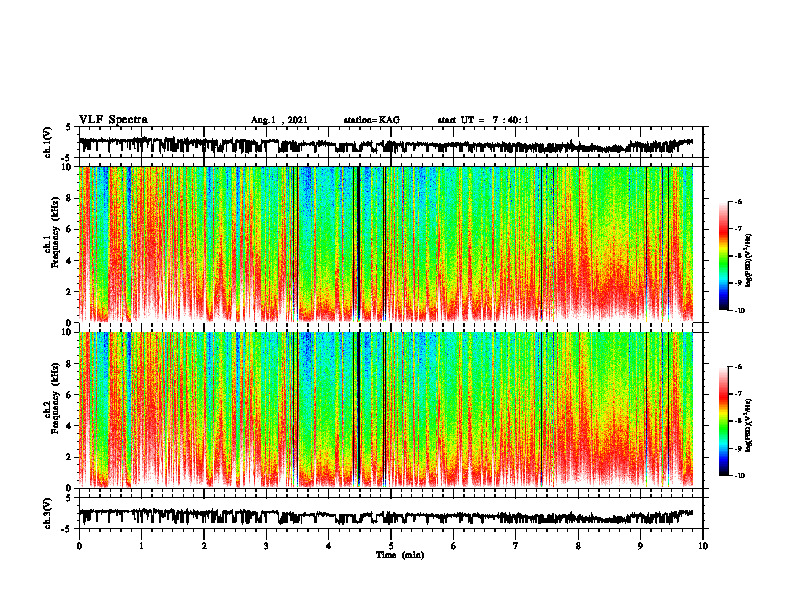This screenshot has height=612, width=792.
Task: Click the ch.1 voltage waveform trace panel
Action: tap(390, 142)
